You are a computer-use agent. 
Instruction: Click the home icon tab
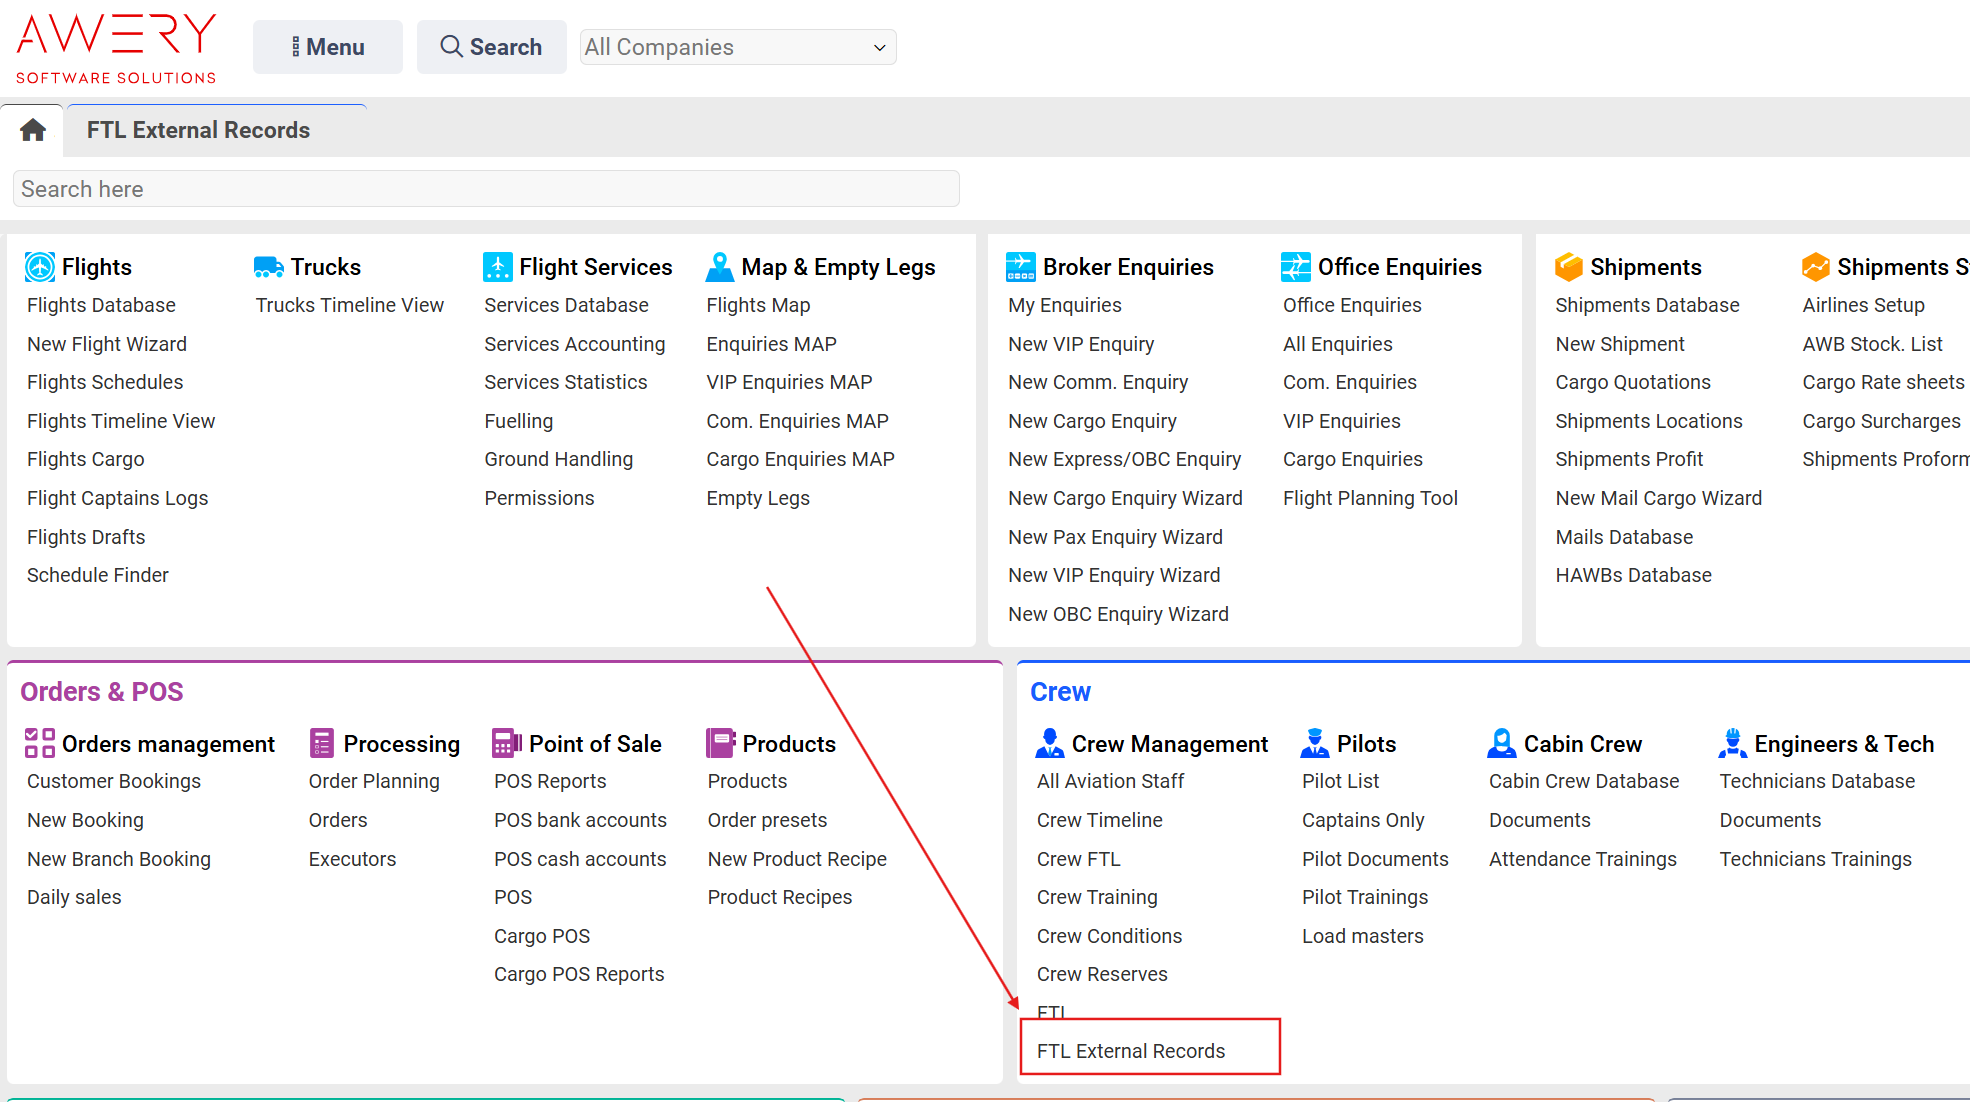[x=33, y=130]
